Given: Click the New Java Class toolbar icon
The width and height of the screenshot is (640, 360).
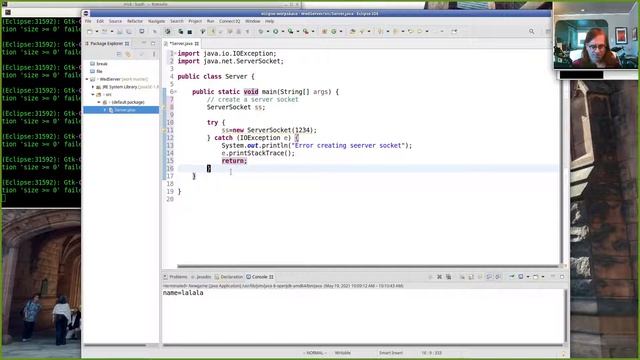Looking at the screenshot, I should (x=333, y=31).
